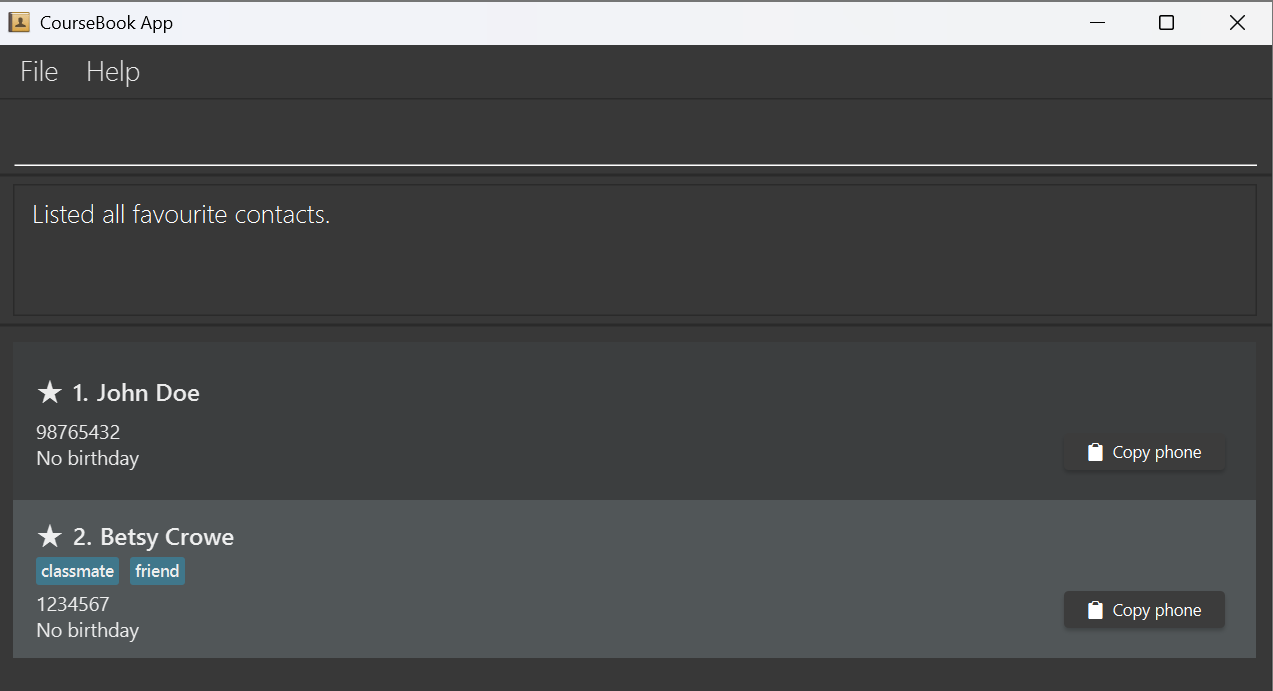Click the 'friend' tag on Betsy Crowe
This screenshot has width=1273, height=691.
pos(157,571)
